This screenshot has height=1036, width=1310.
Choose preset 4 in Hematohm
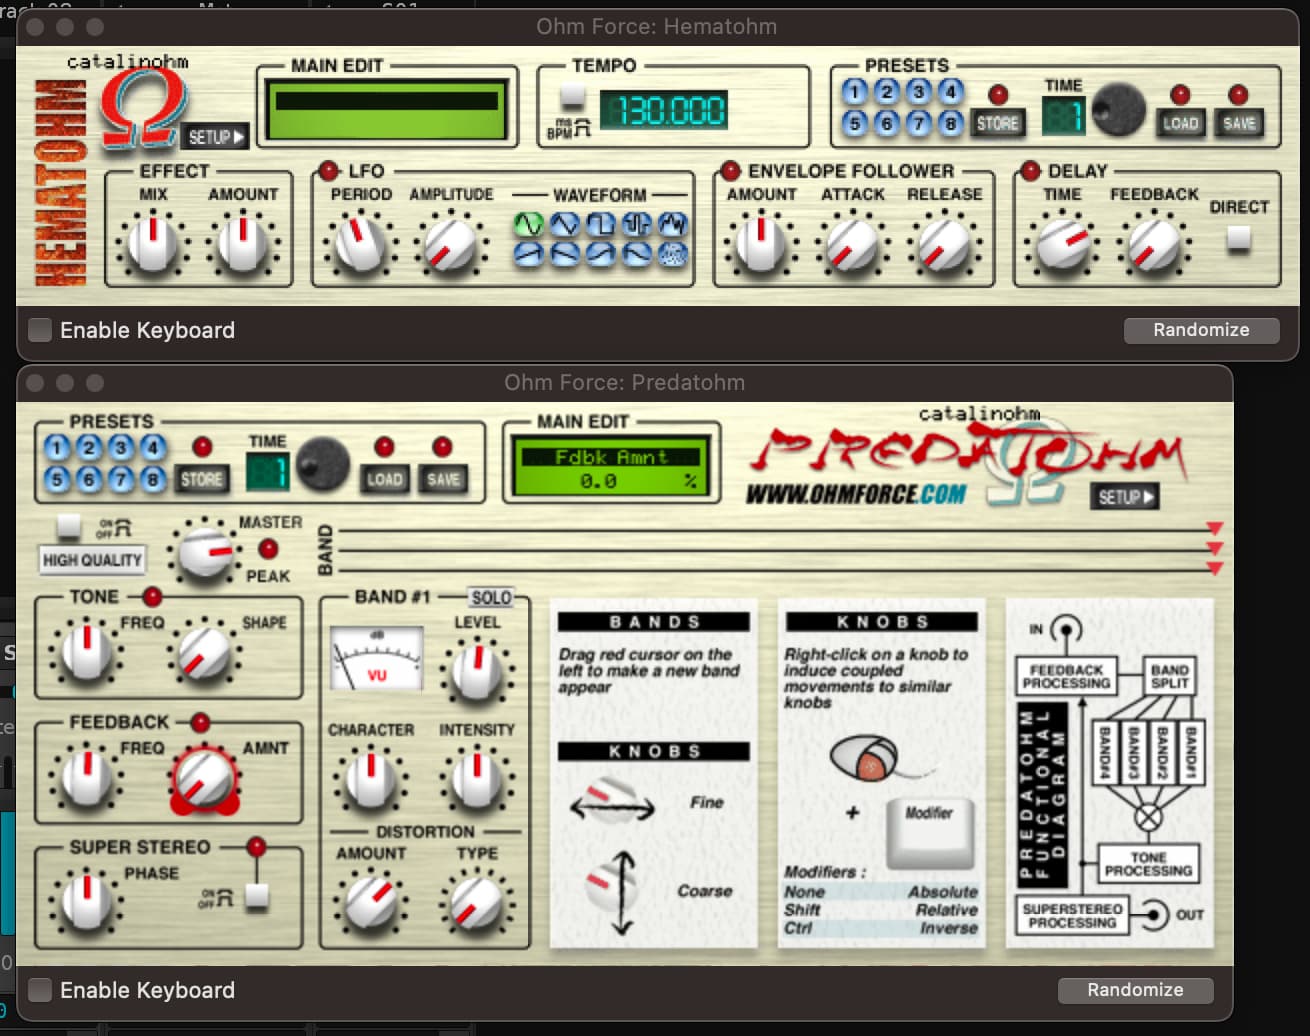coord(950,92)
